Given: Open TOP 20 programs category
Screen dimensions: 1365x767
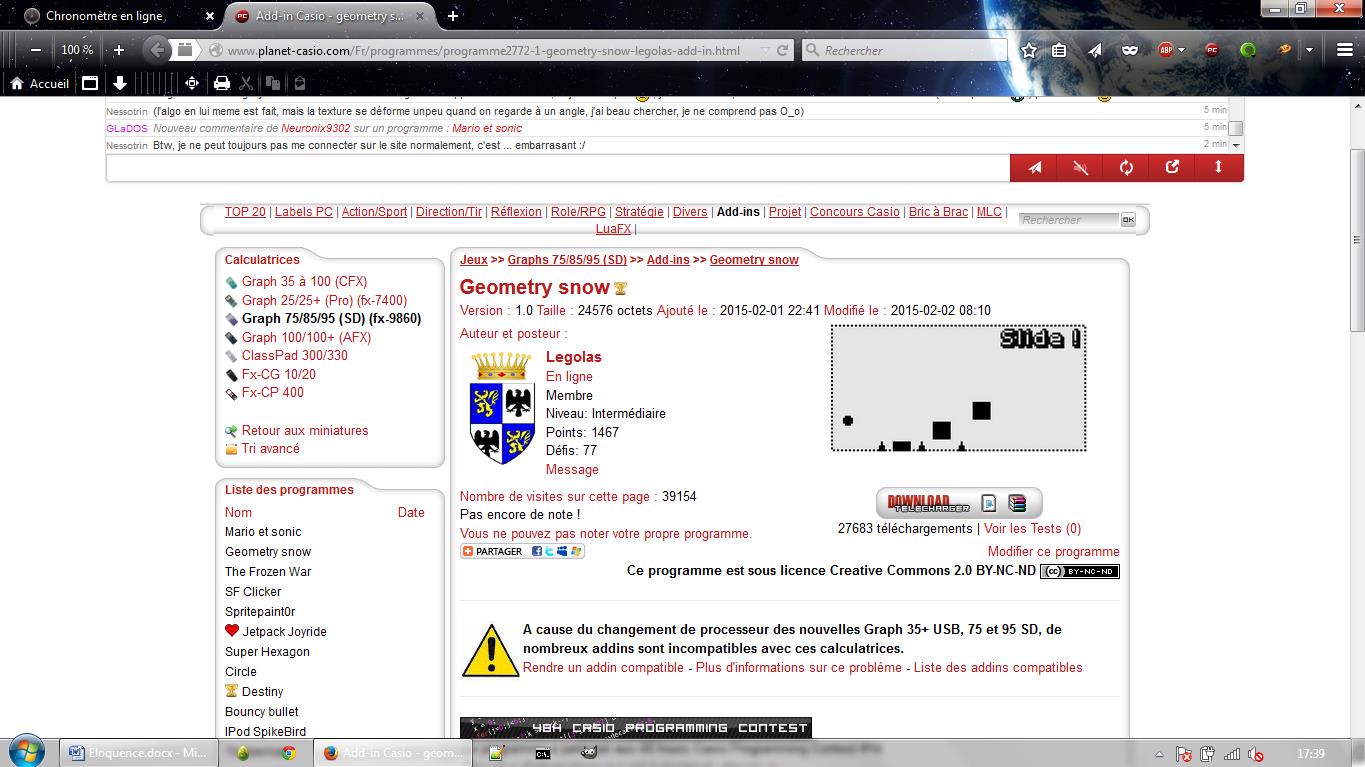Looking at the screenshot, I should tap(245, 212).
